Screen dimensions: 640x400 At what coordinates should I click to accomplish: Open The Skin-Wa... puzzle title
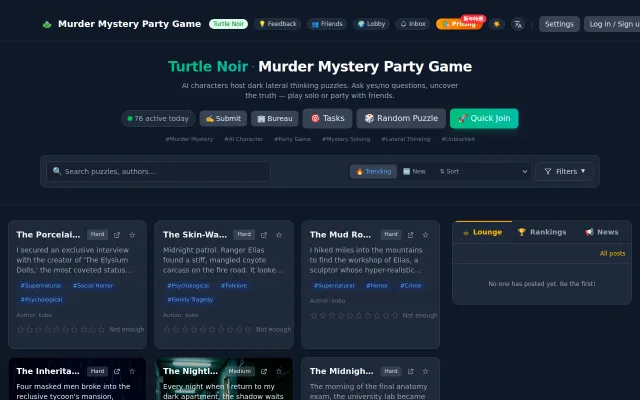[195, 235]
